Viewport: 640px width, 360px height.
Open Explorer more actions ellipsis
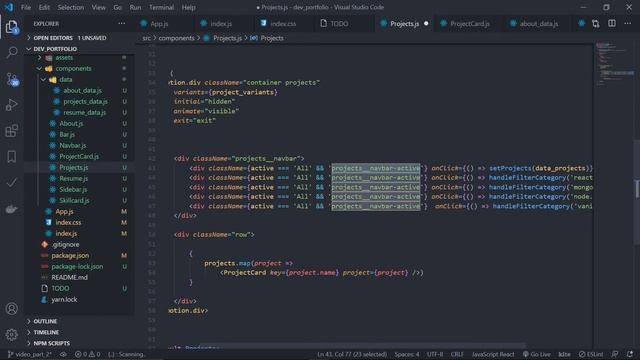[x=122, y=24]
